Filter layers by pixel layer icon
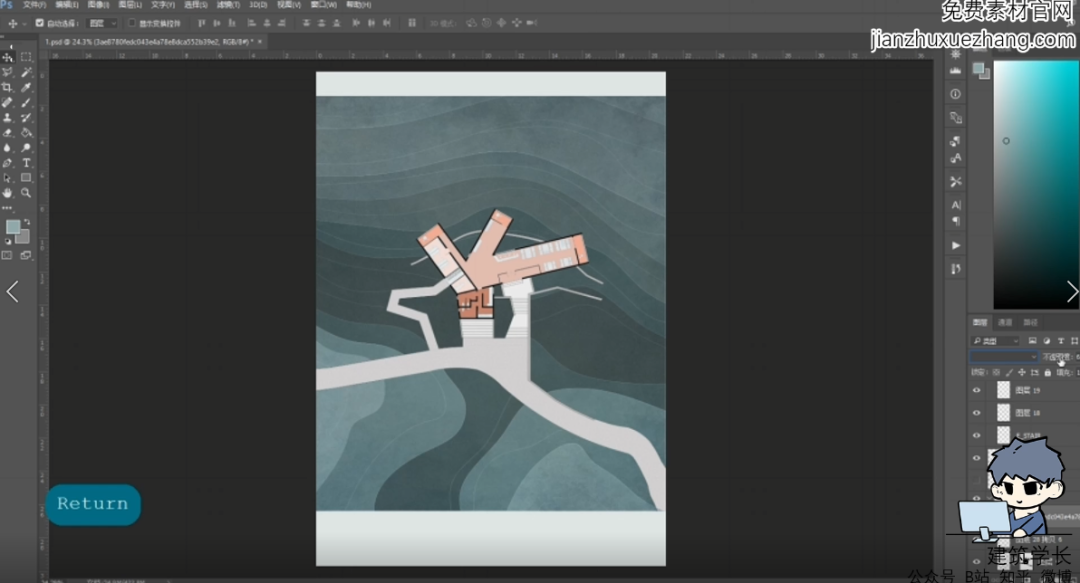The width and height of the screenshot is (1080, 583). pos(1032,341)
